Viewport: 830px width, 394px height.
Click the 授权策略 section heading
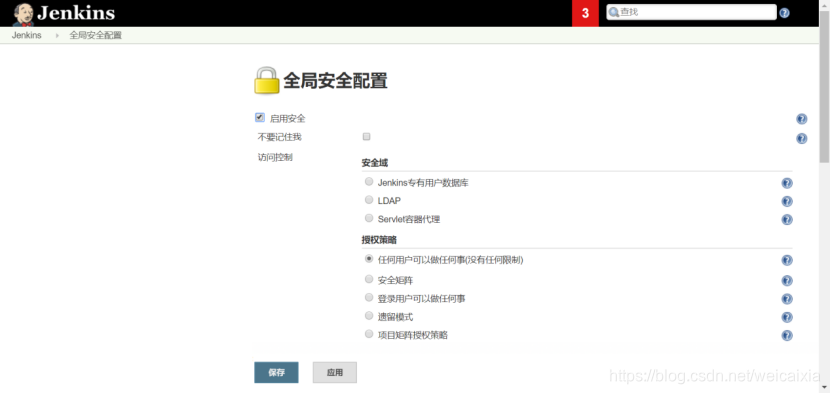pyautogui.click(x=379, y=239)
